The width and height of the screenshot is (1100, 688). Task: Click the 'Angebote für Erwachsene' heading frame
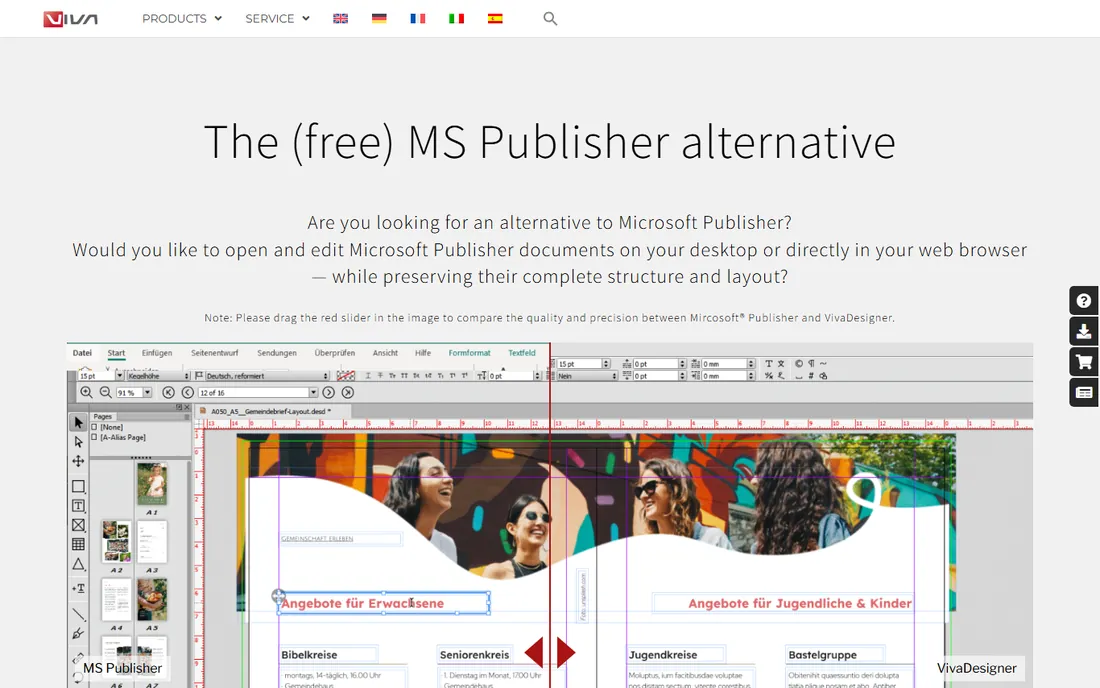[384, 603]
